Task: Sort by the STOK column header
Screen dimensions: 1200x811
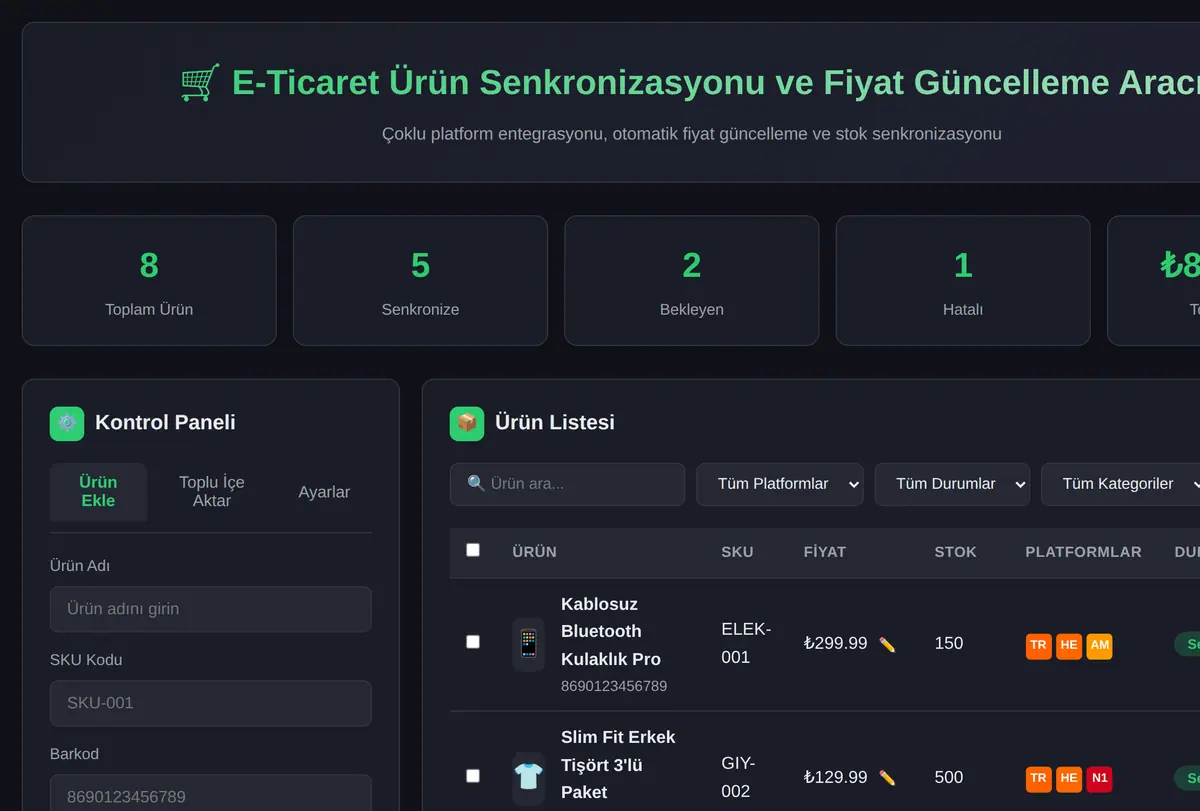Action: pyautogui.click(x=955, y=552)
